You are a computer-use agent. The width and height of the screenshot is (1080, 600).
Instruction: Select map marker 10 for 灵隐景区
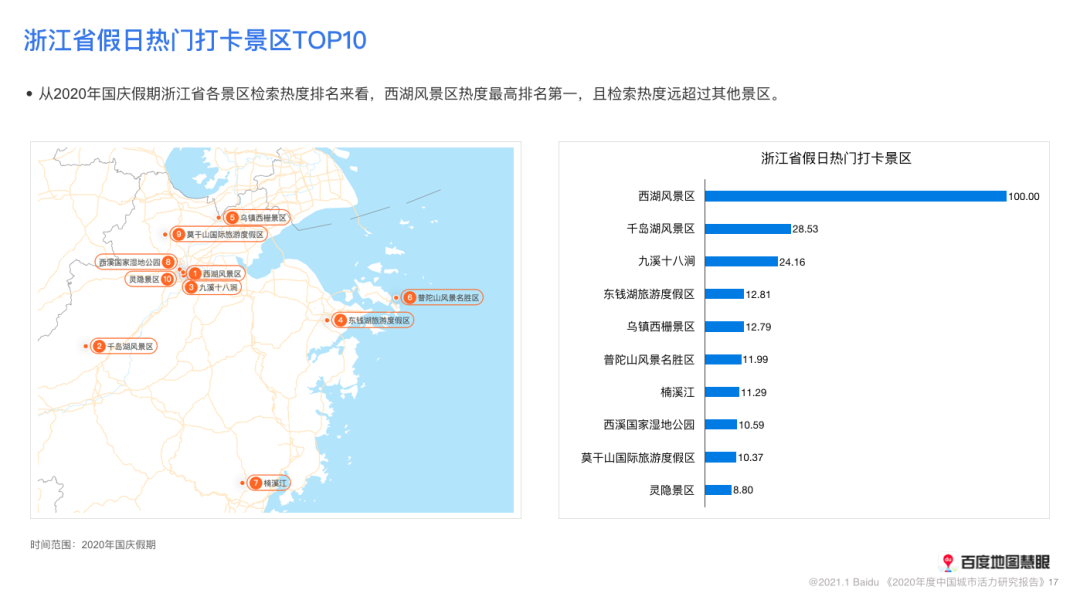tap(167, 279)
